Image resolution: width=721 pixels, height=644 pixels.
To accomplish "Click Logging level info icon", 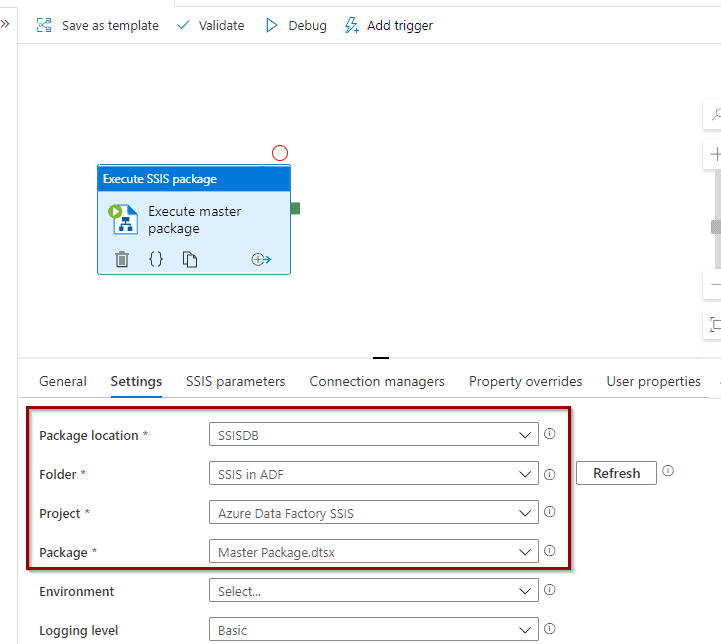I will pyautogui.click(x=549, y=628).
